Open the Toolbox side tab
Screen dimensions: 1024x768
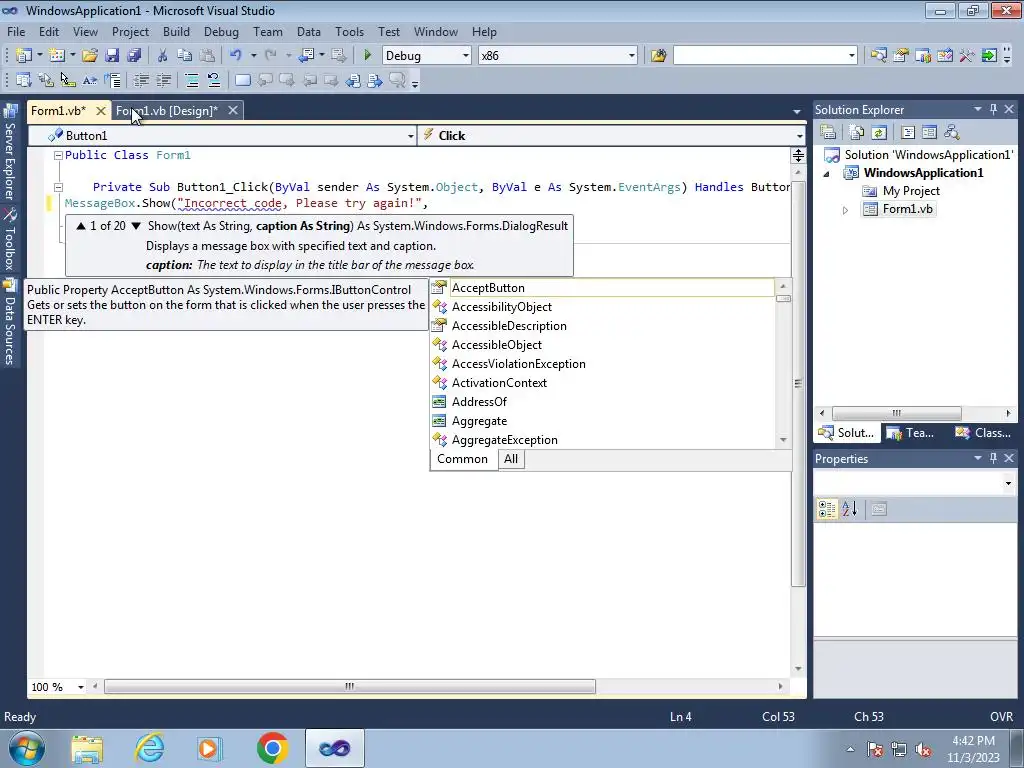coord(10,240)
